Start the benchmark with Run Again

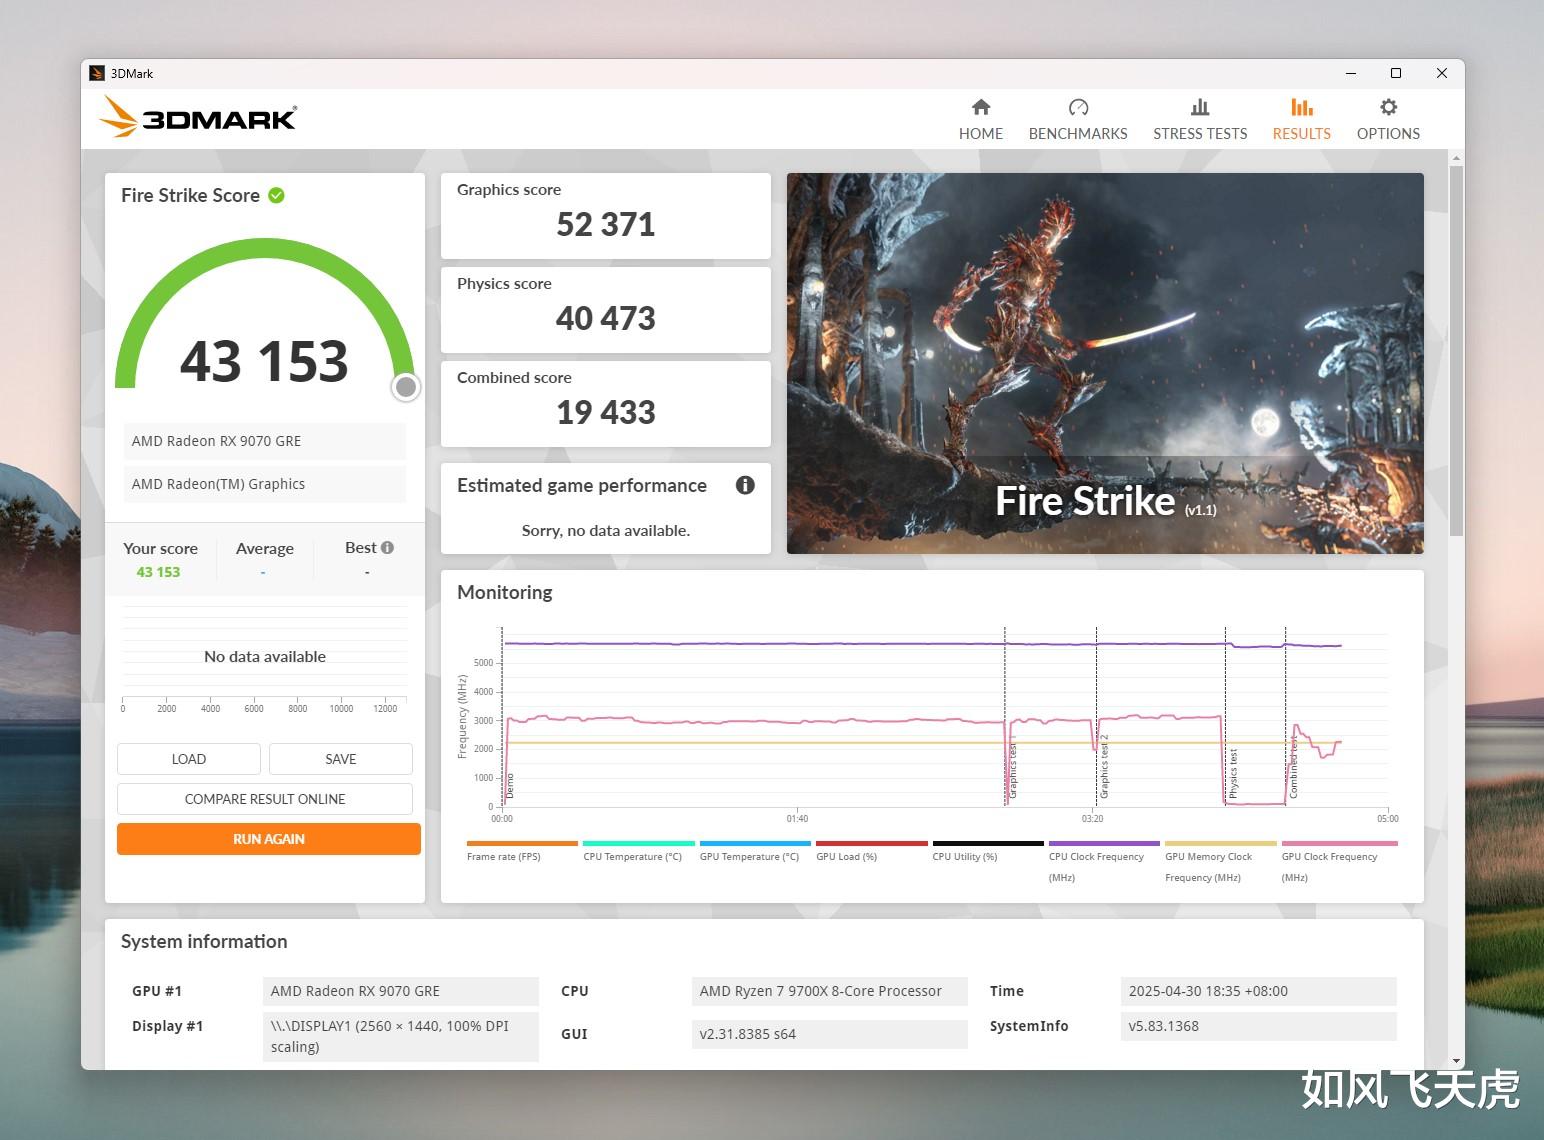coord(269,839)
